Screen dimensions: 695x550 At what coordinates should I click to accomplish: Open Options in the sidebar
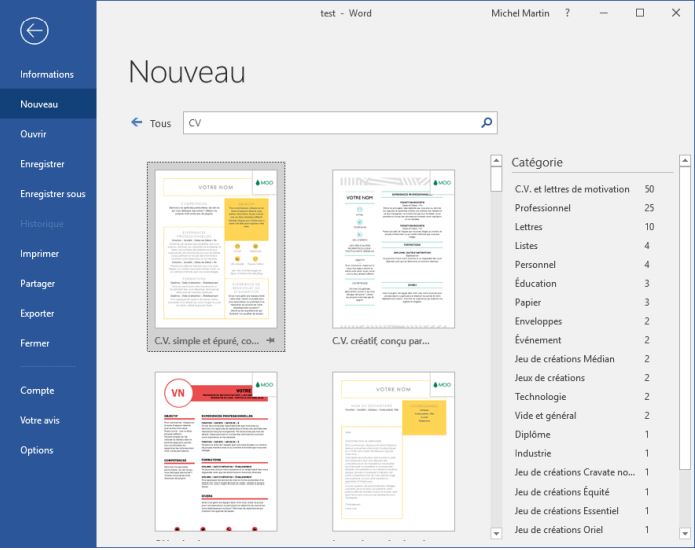tap(37, 450)
